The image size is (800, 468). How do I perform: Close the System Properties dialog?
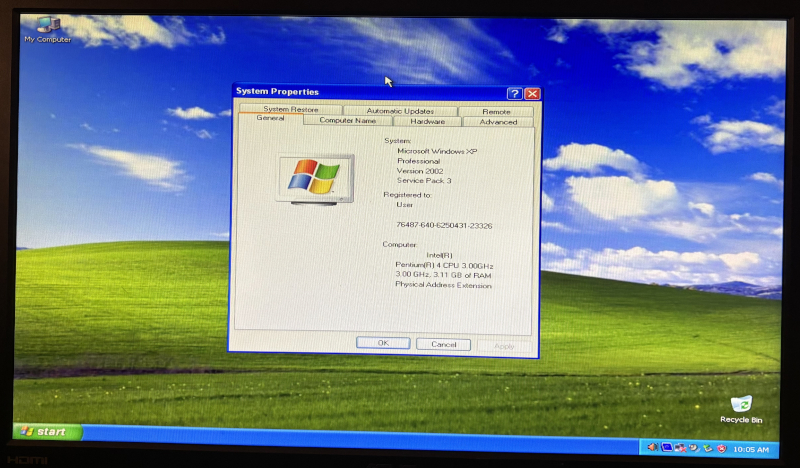[532, 93]
